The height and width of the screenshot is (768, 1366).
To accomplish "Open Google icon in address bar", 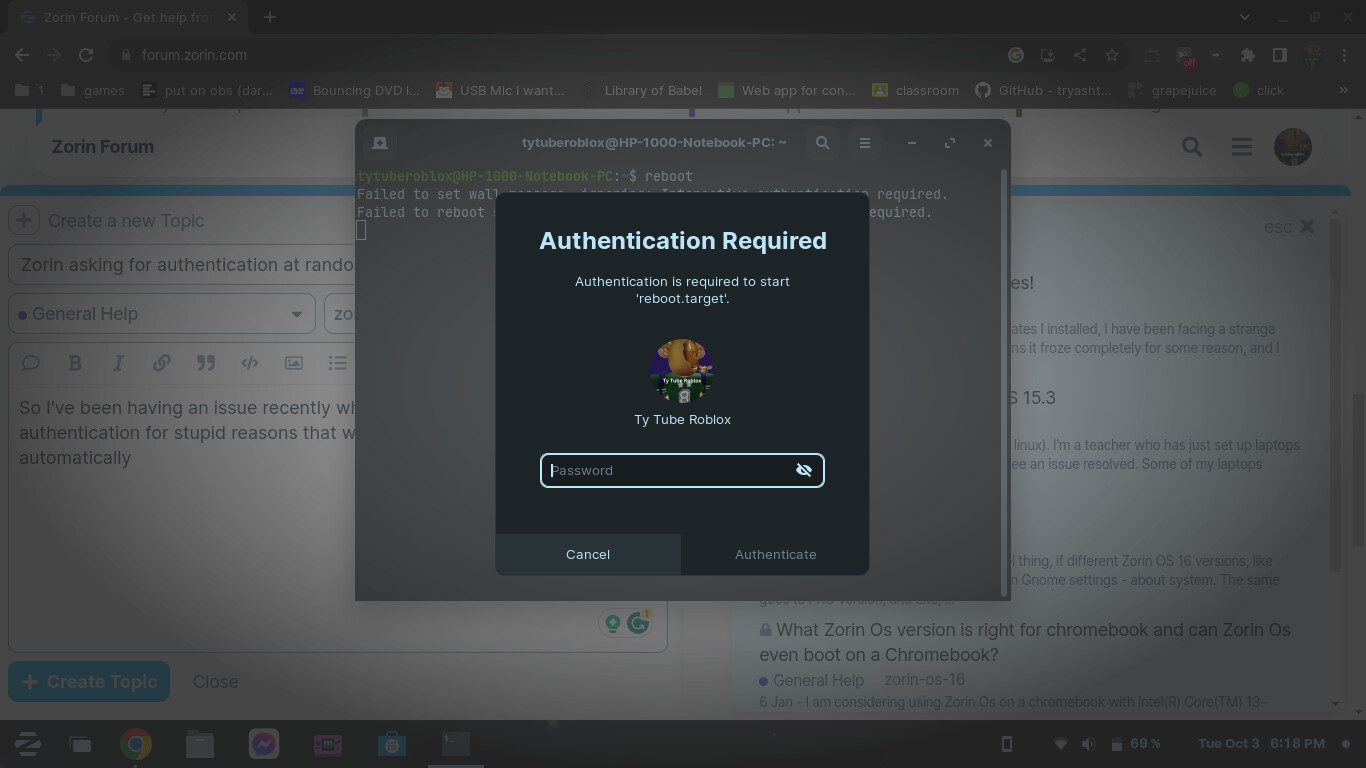I will tap(1015, 55).
